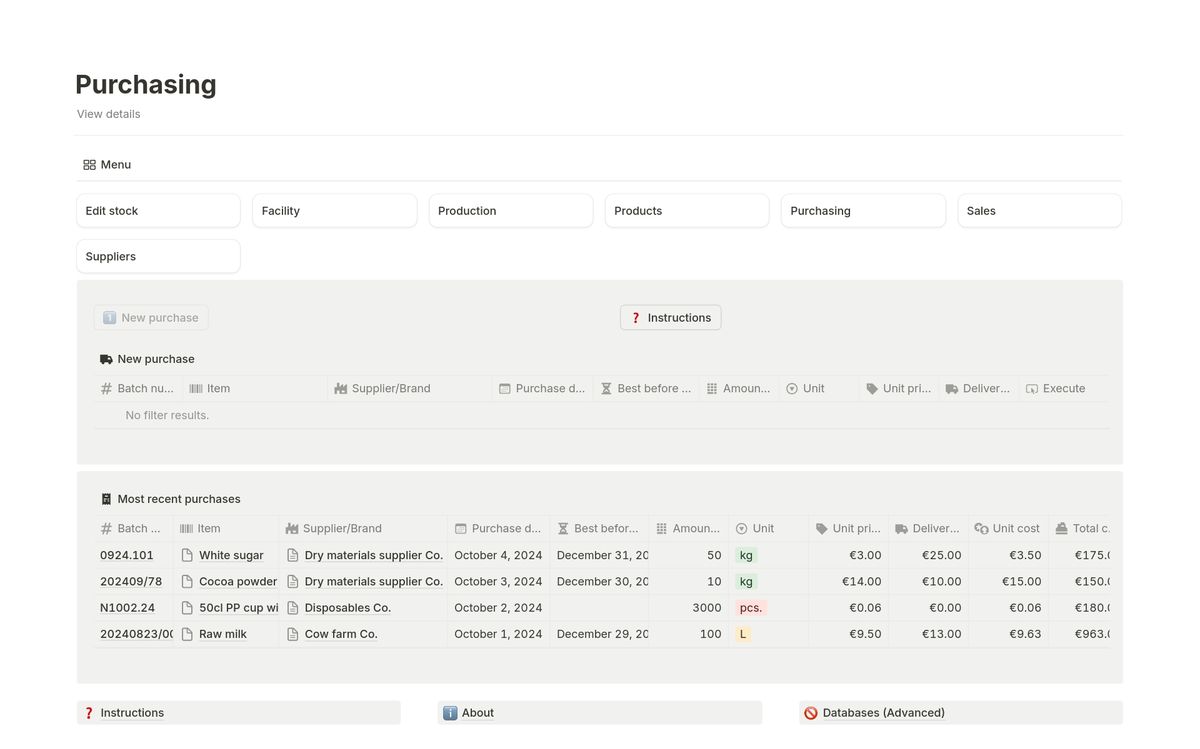Expand the Databases (Advanced) section
This screenshot has height=749, width=1200.
click(883, 713)
